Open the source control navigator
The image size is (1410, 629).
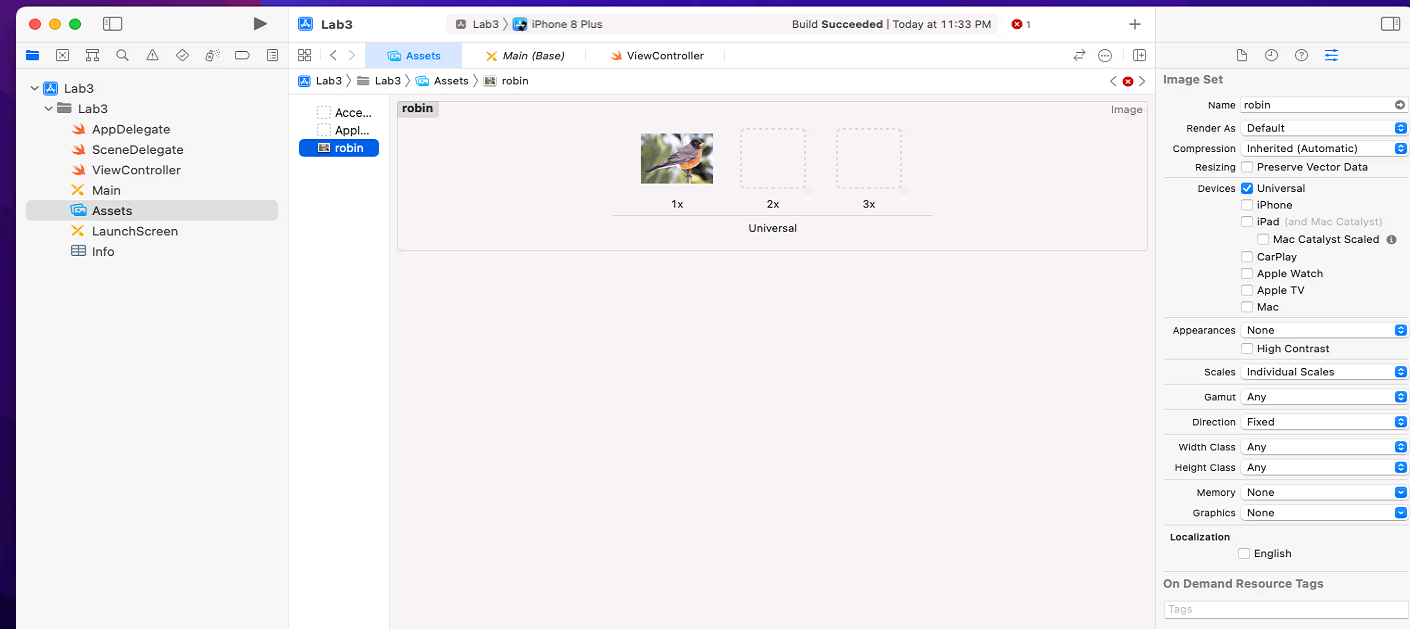click(x=62, y=55)
